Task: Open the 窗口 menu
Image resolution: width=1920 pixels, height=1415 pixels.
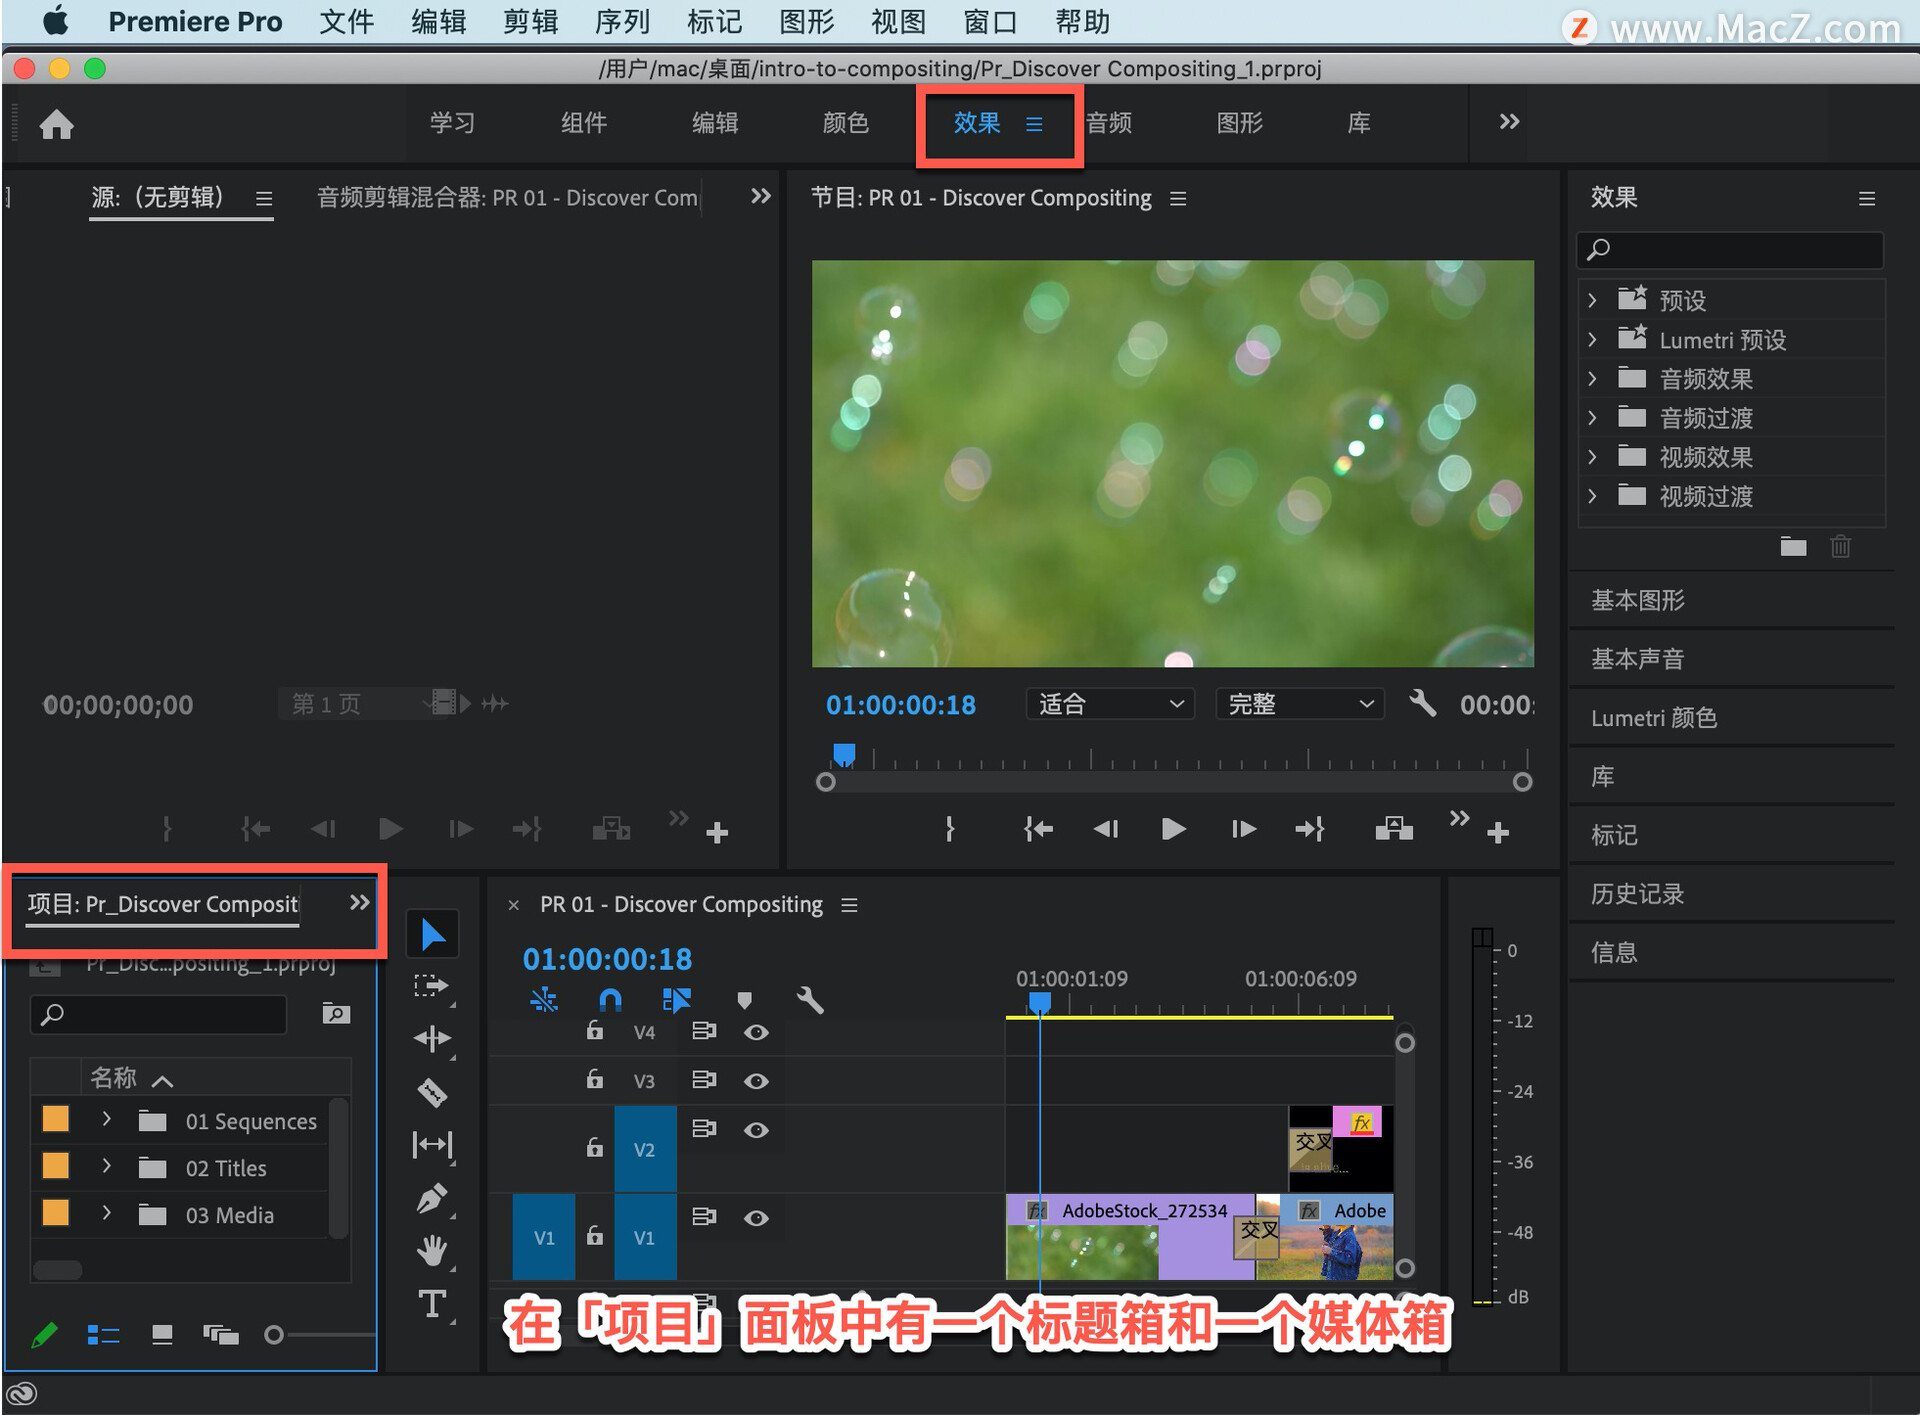Action: click(x=990, y=21)
